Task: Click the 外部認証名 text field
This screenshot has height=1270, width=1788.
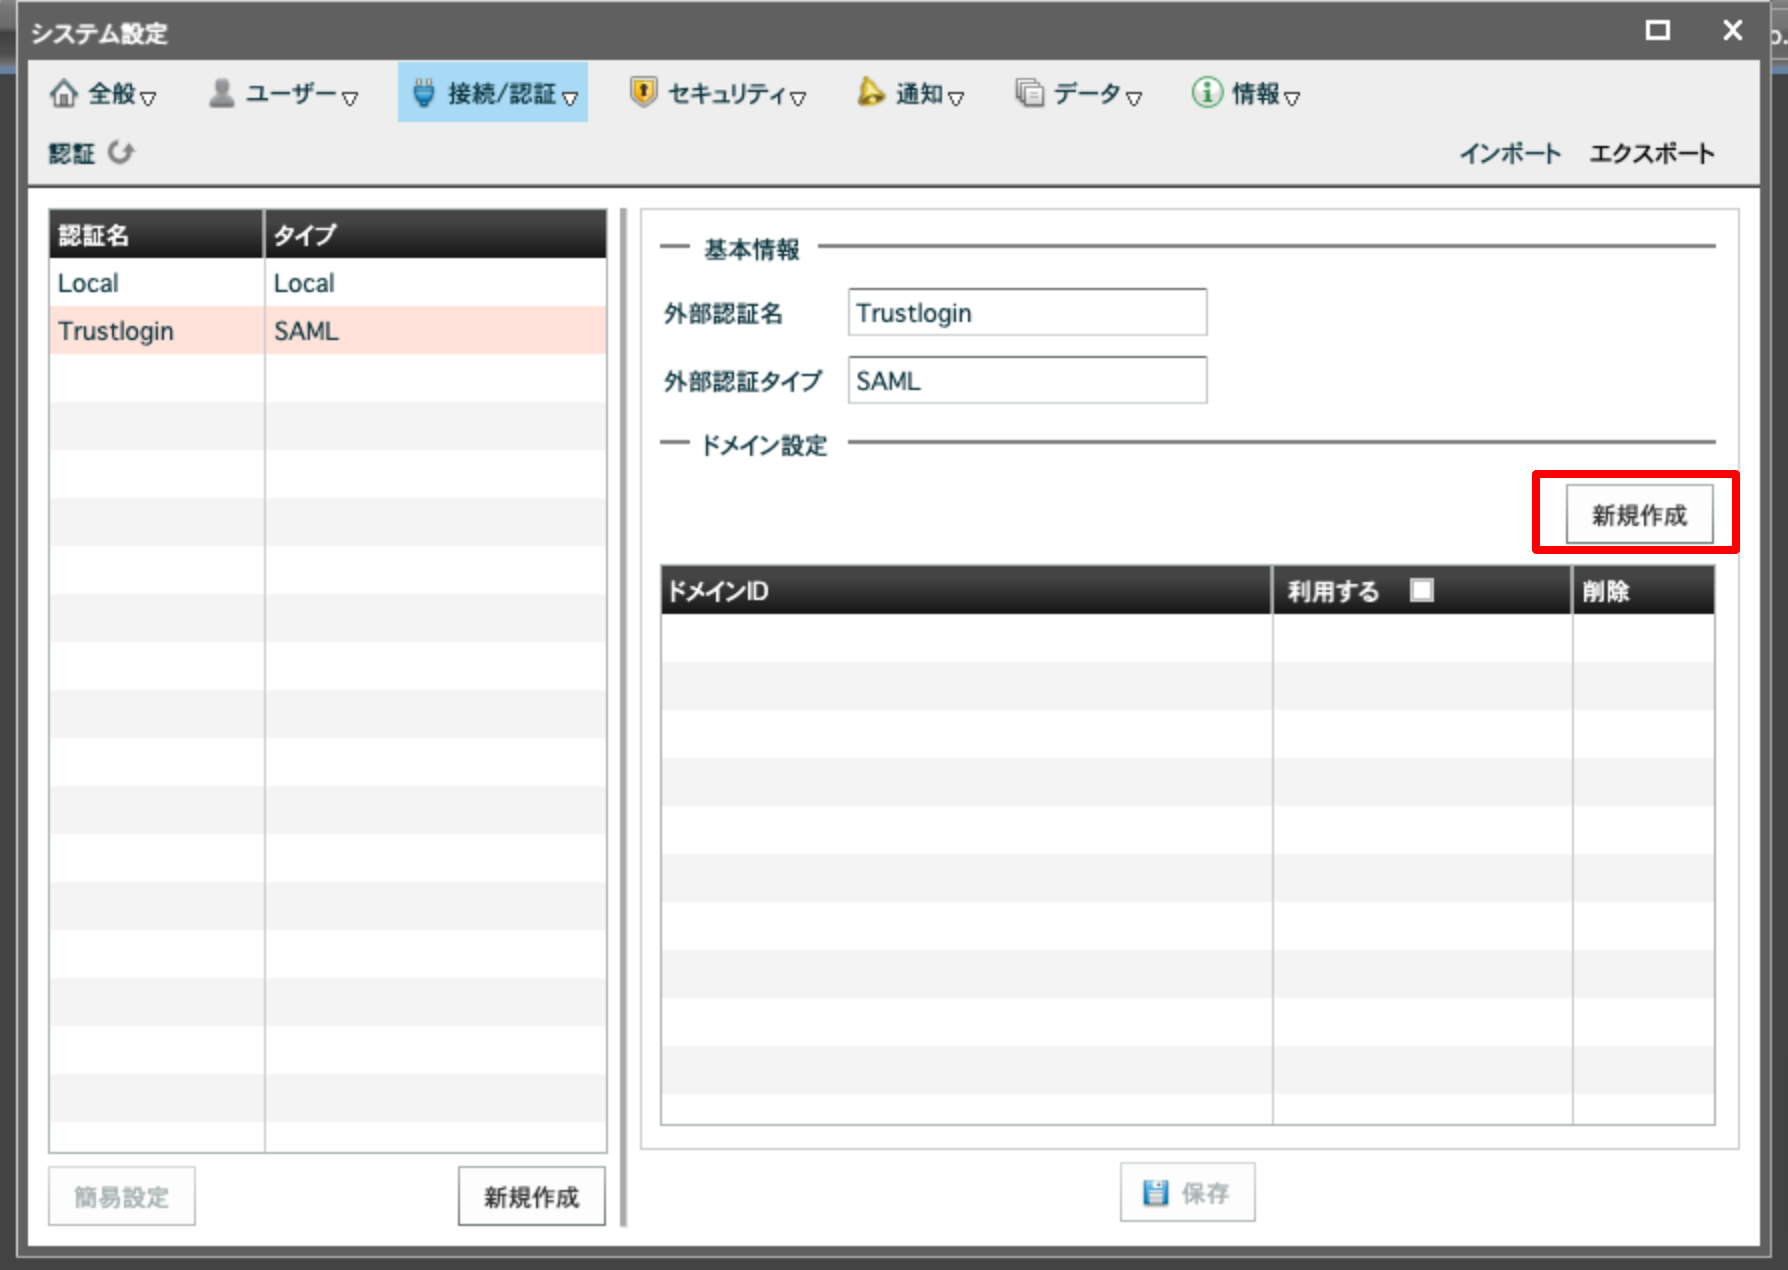Action: [1027, 313]
